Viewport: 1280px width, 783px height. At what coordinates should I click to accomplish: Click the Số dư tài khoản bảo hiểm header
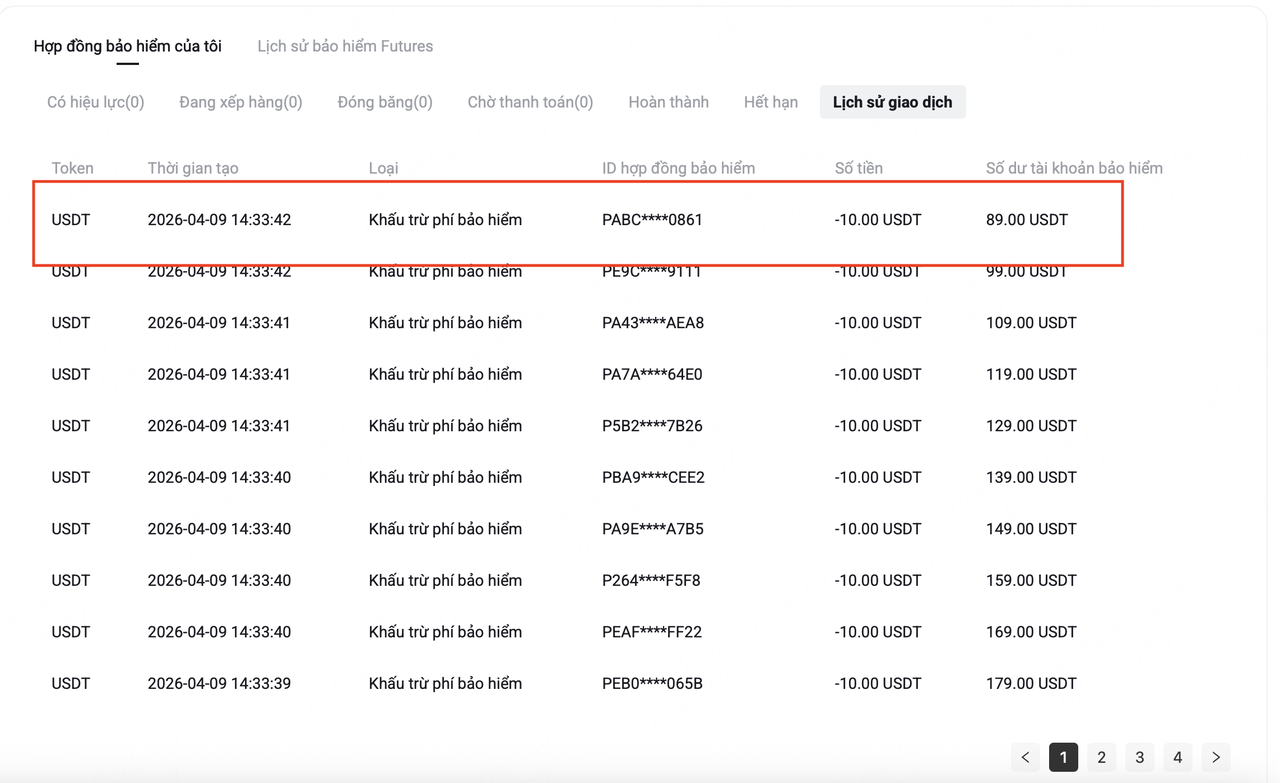point(1074,168)
